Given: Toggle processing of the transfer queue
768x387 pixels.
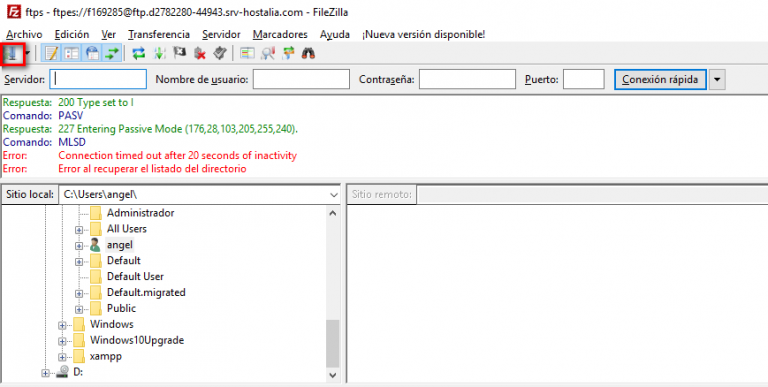Looking at the screenshot, I should pos(160,53).
